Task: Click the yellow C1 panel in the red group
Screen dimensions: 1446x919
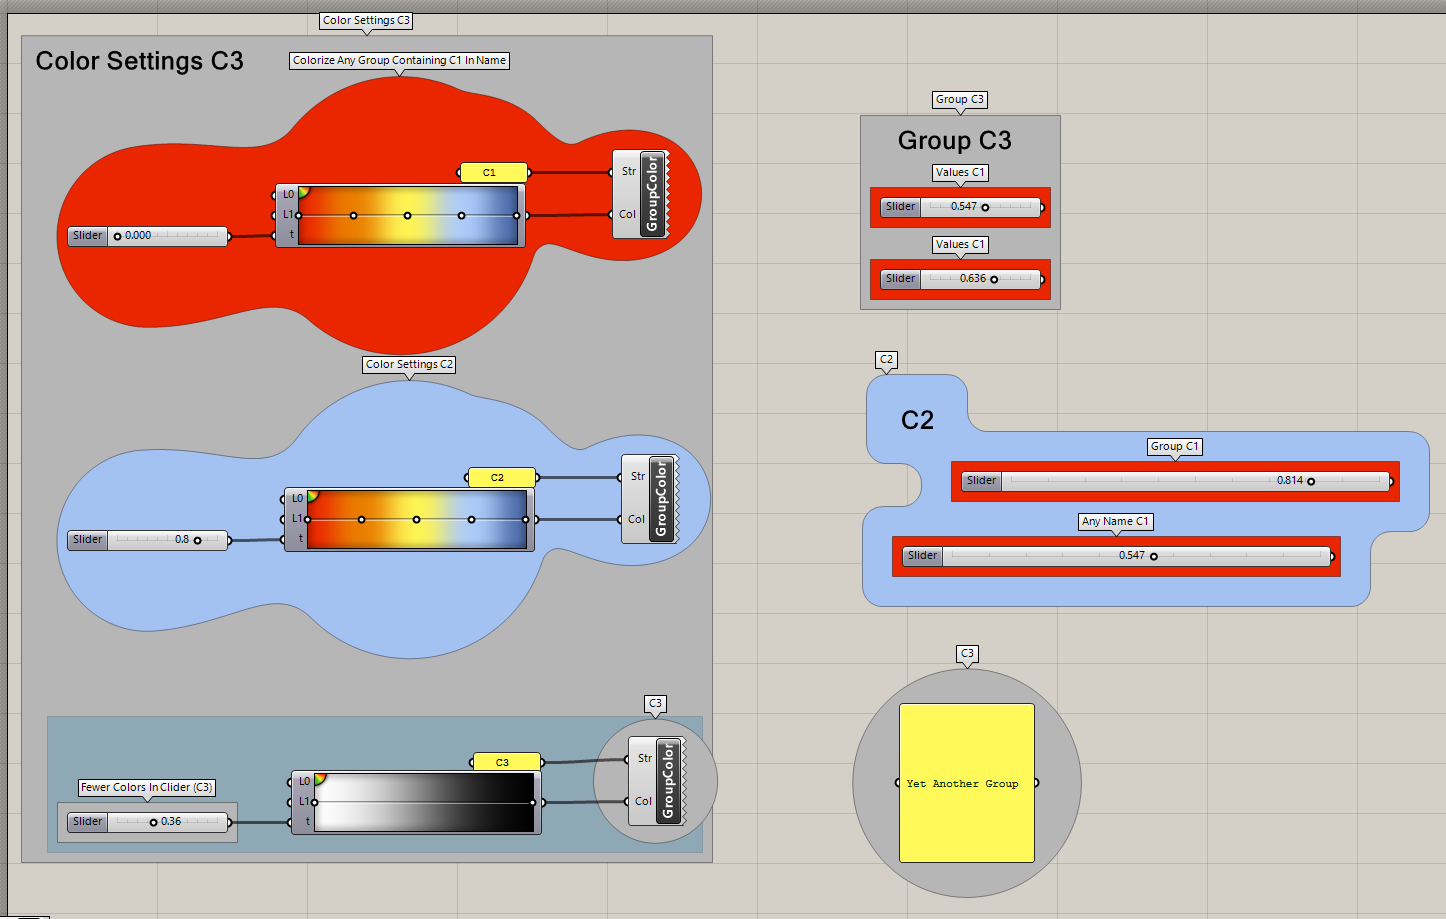Action: (493, 172)
